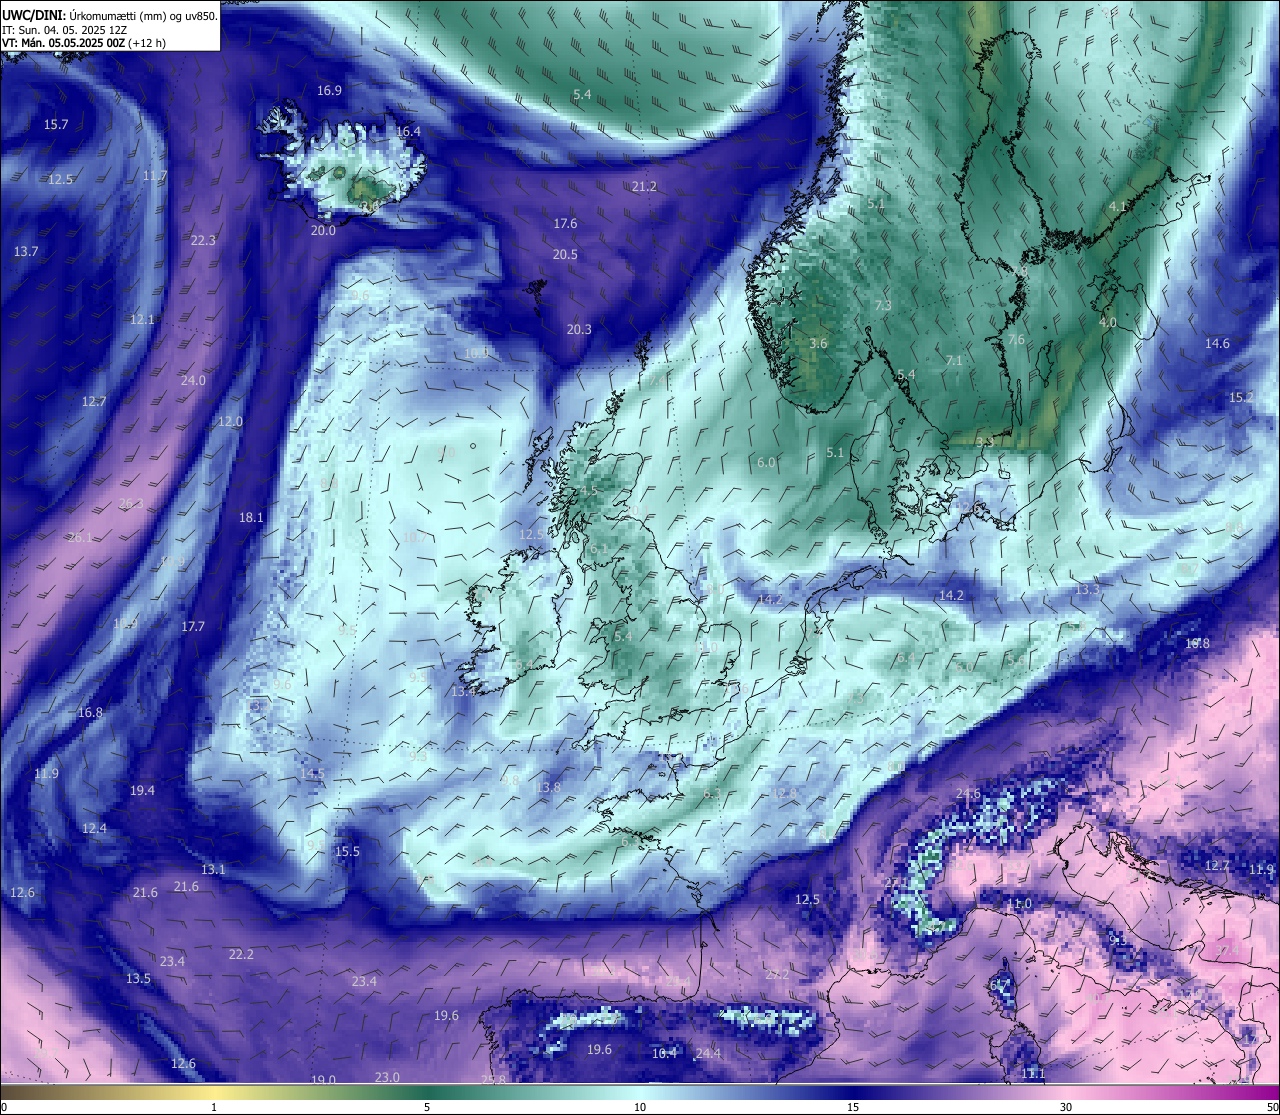Click the 12.1 value label
1280x1115 pixels.
[142, 320]
